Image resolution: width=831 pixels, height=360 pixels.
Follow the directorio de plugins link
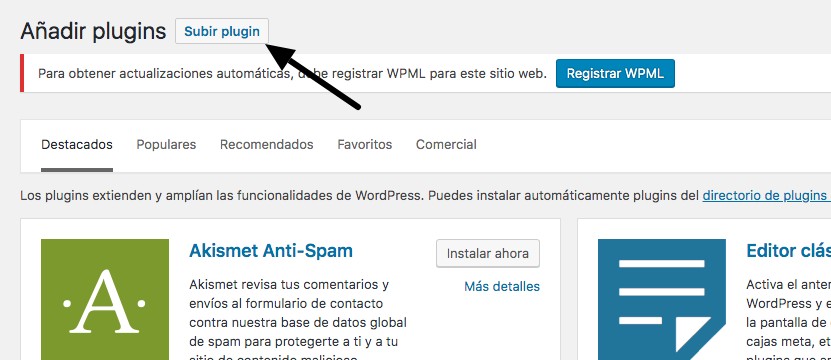point(766,196)
